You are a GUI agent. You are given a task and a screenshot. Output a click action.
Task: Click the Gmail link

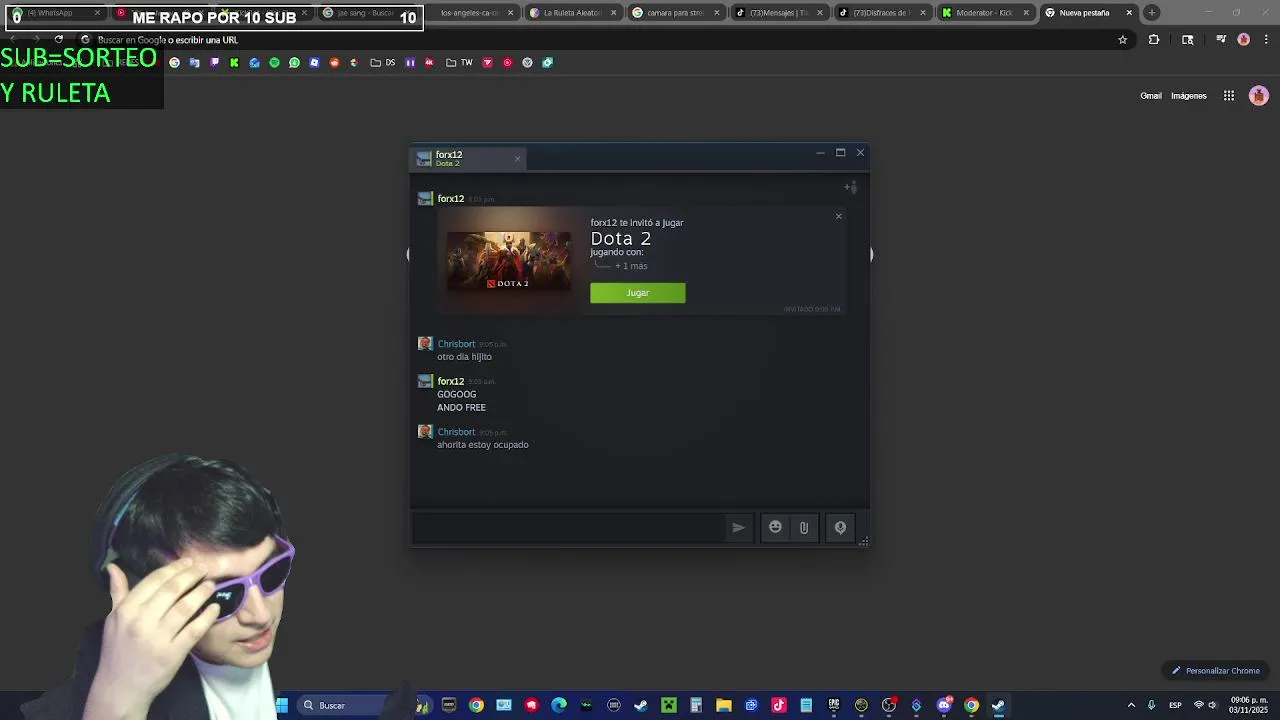coord(1151,96)
